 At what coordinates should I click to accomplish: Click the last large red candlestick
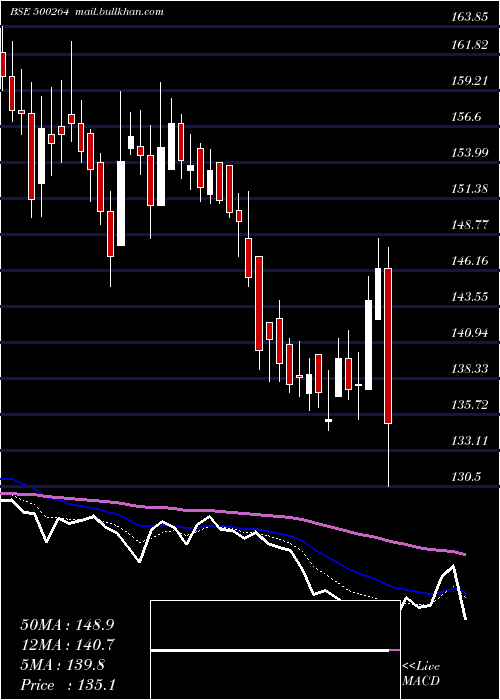(x=388, y=346)
